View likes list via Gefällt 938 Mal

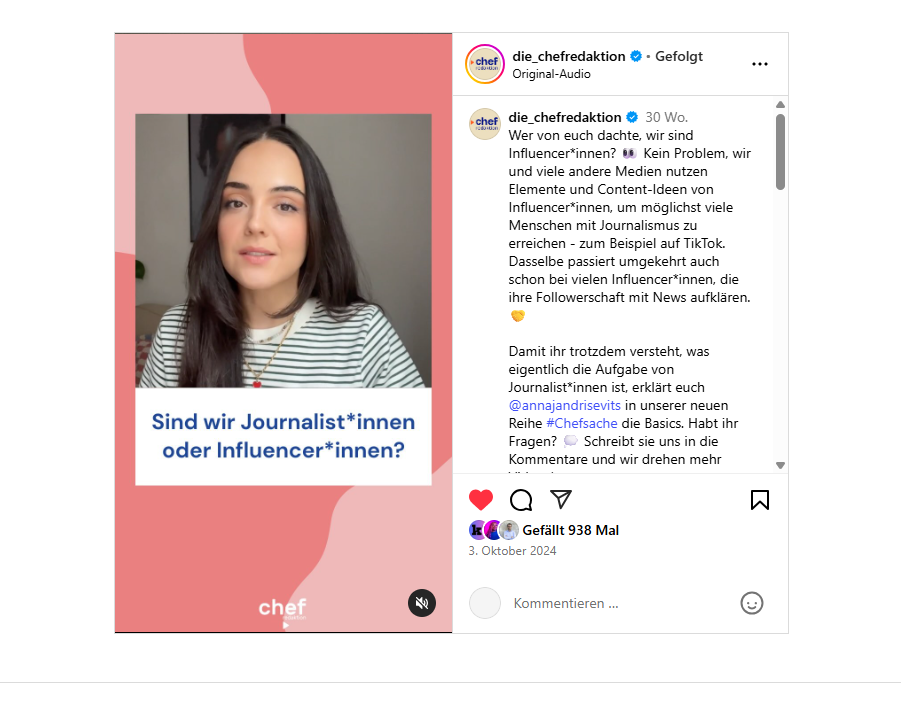570,530
